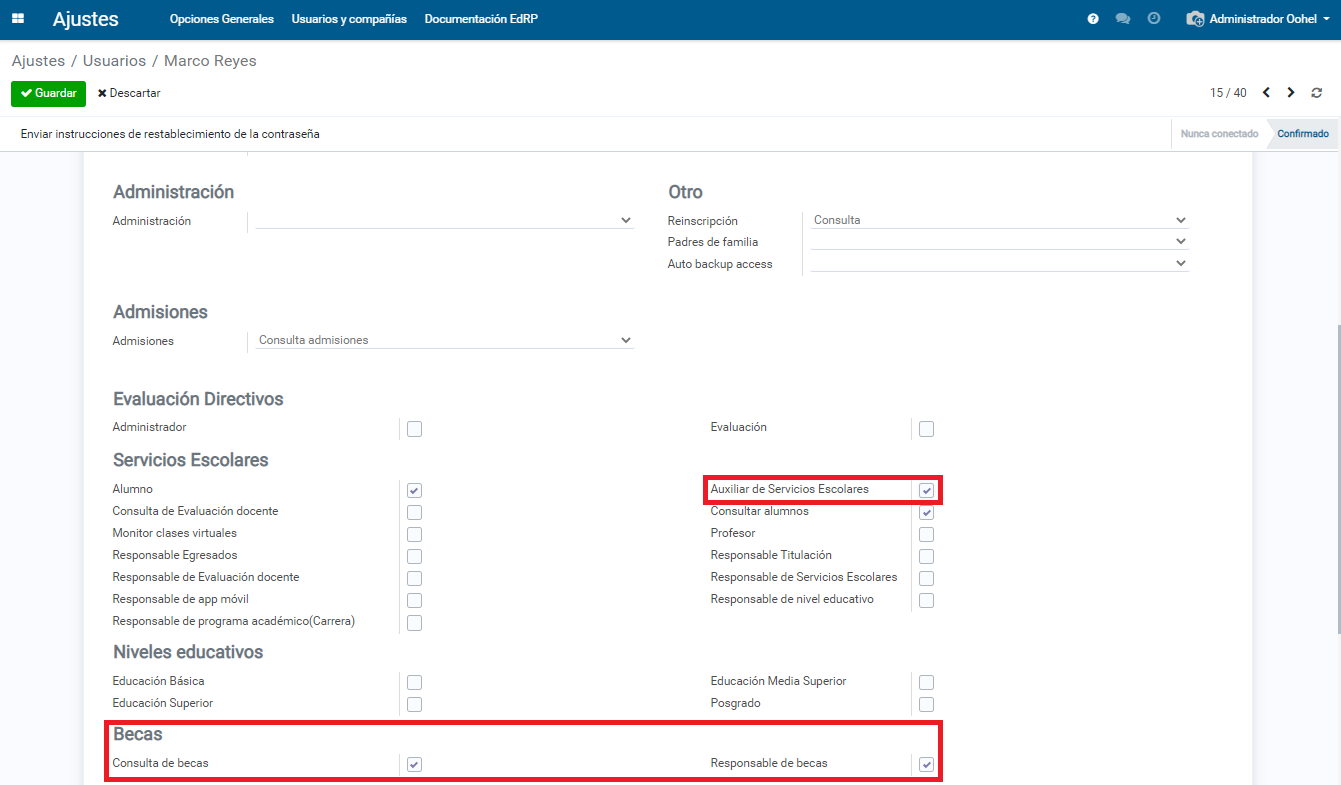Click the vertical page scrollbar
The width and height of the screenshot is (1341, 785).
coord(1337,480)
